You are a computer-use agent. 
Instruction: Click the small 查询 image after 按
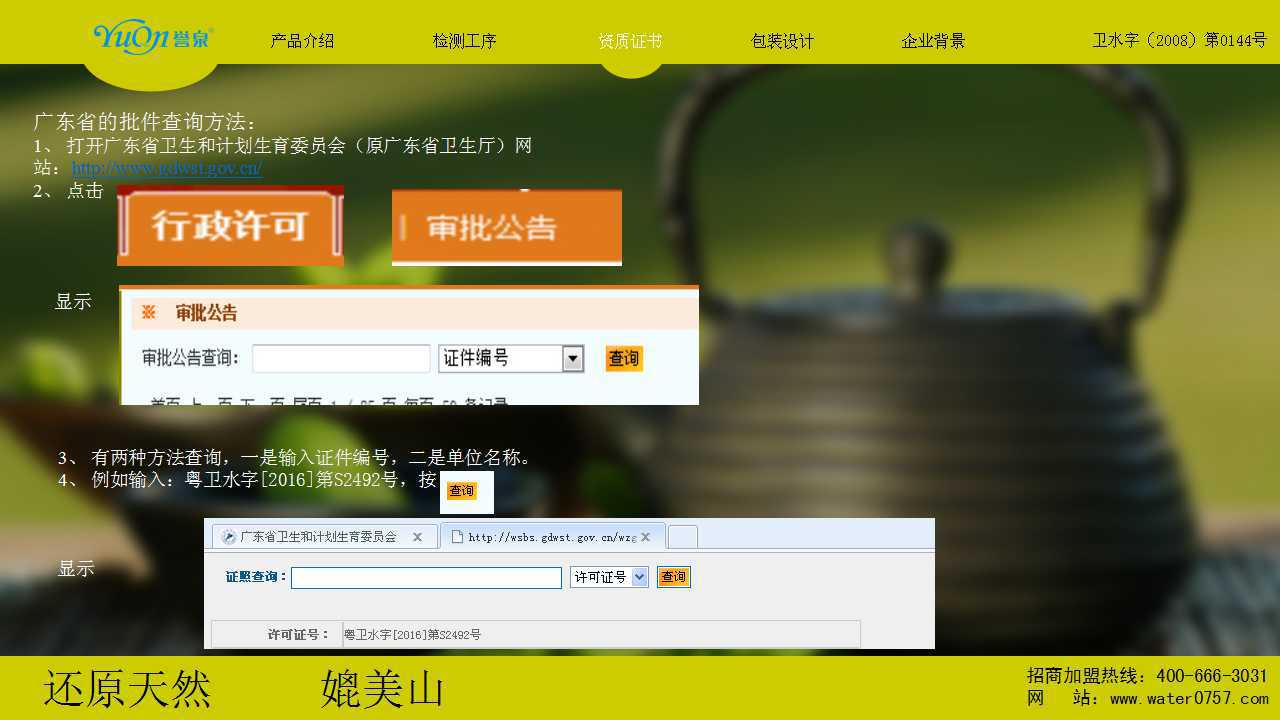(x=462, y=491)
